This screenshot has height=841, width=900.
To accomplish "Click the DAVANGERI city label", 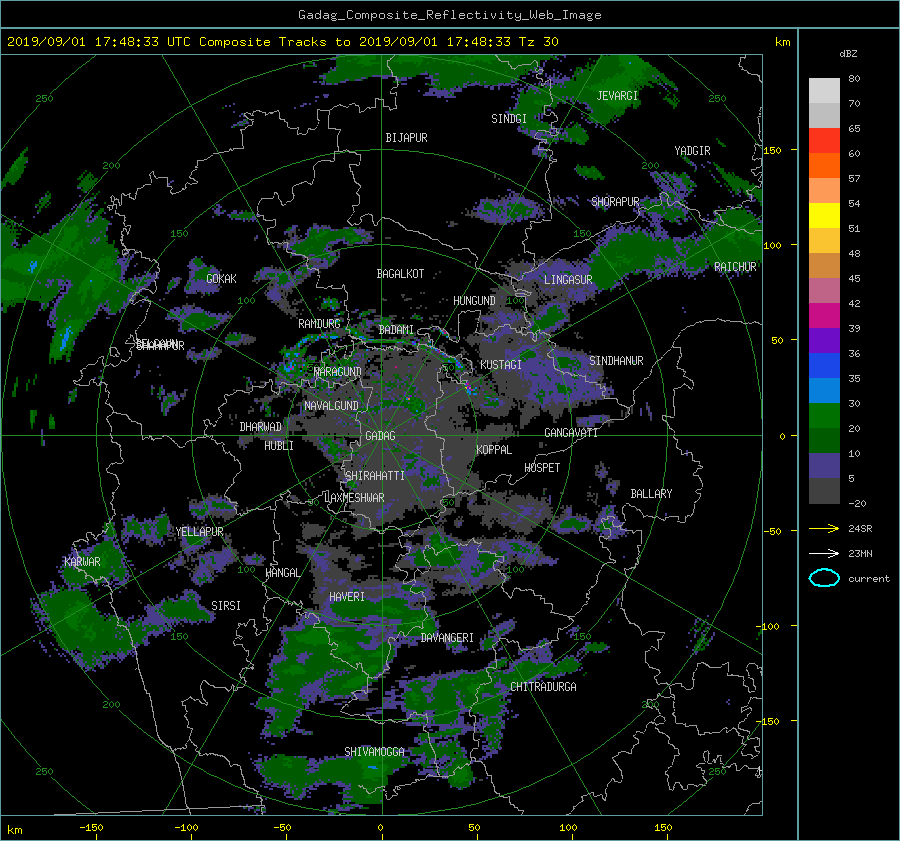I will [447, 638].
